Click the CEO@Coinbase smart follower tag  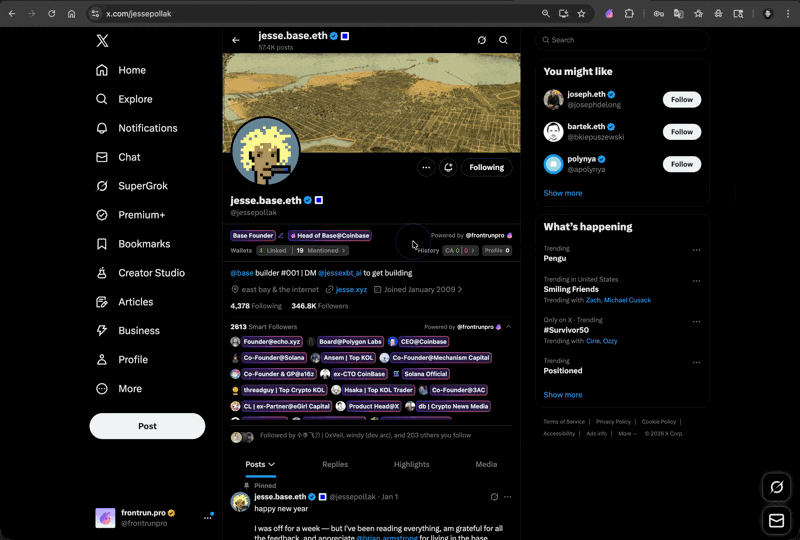coord(423,342)
